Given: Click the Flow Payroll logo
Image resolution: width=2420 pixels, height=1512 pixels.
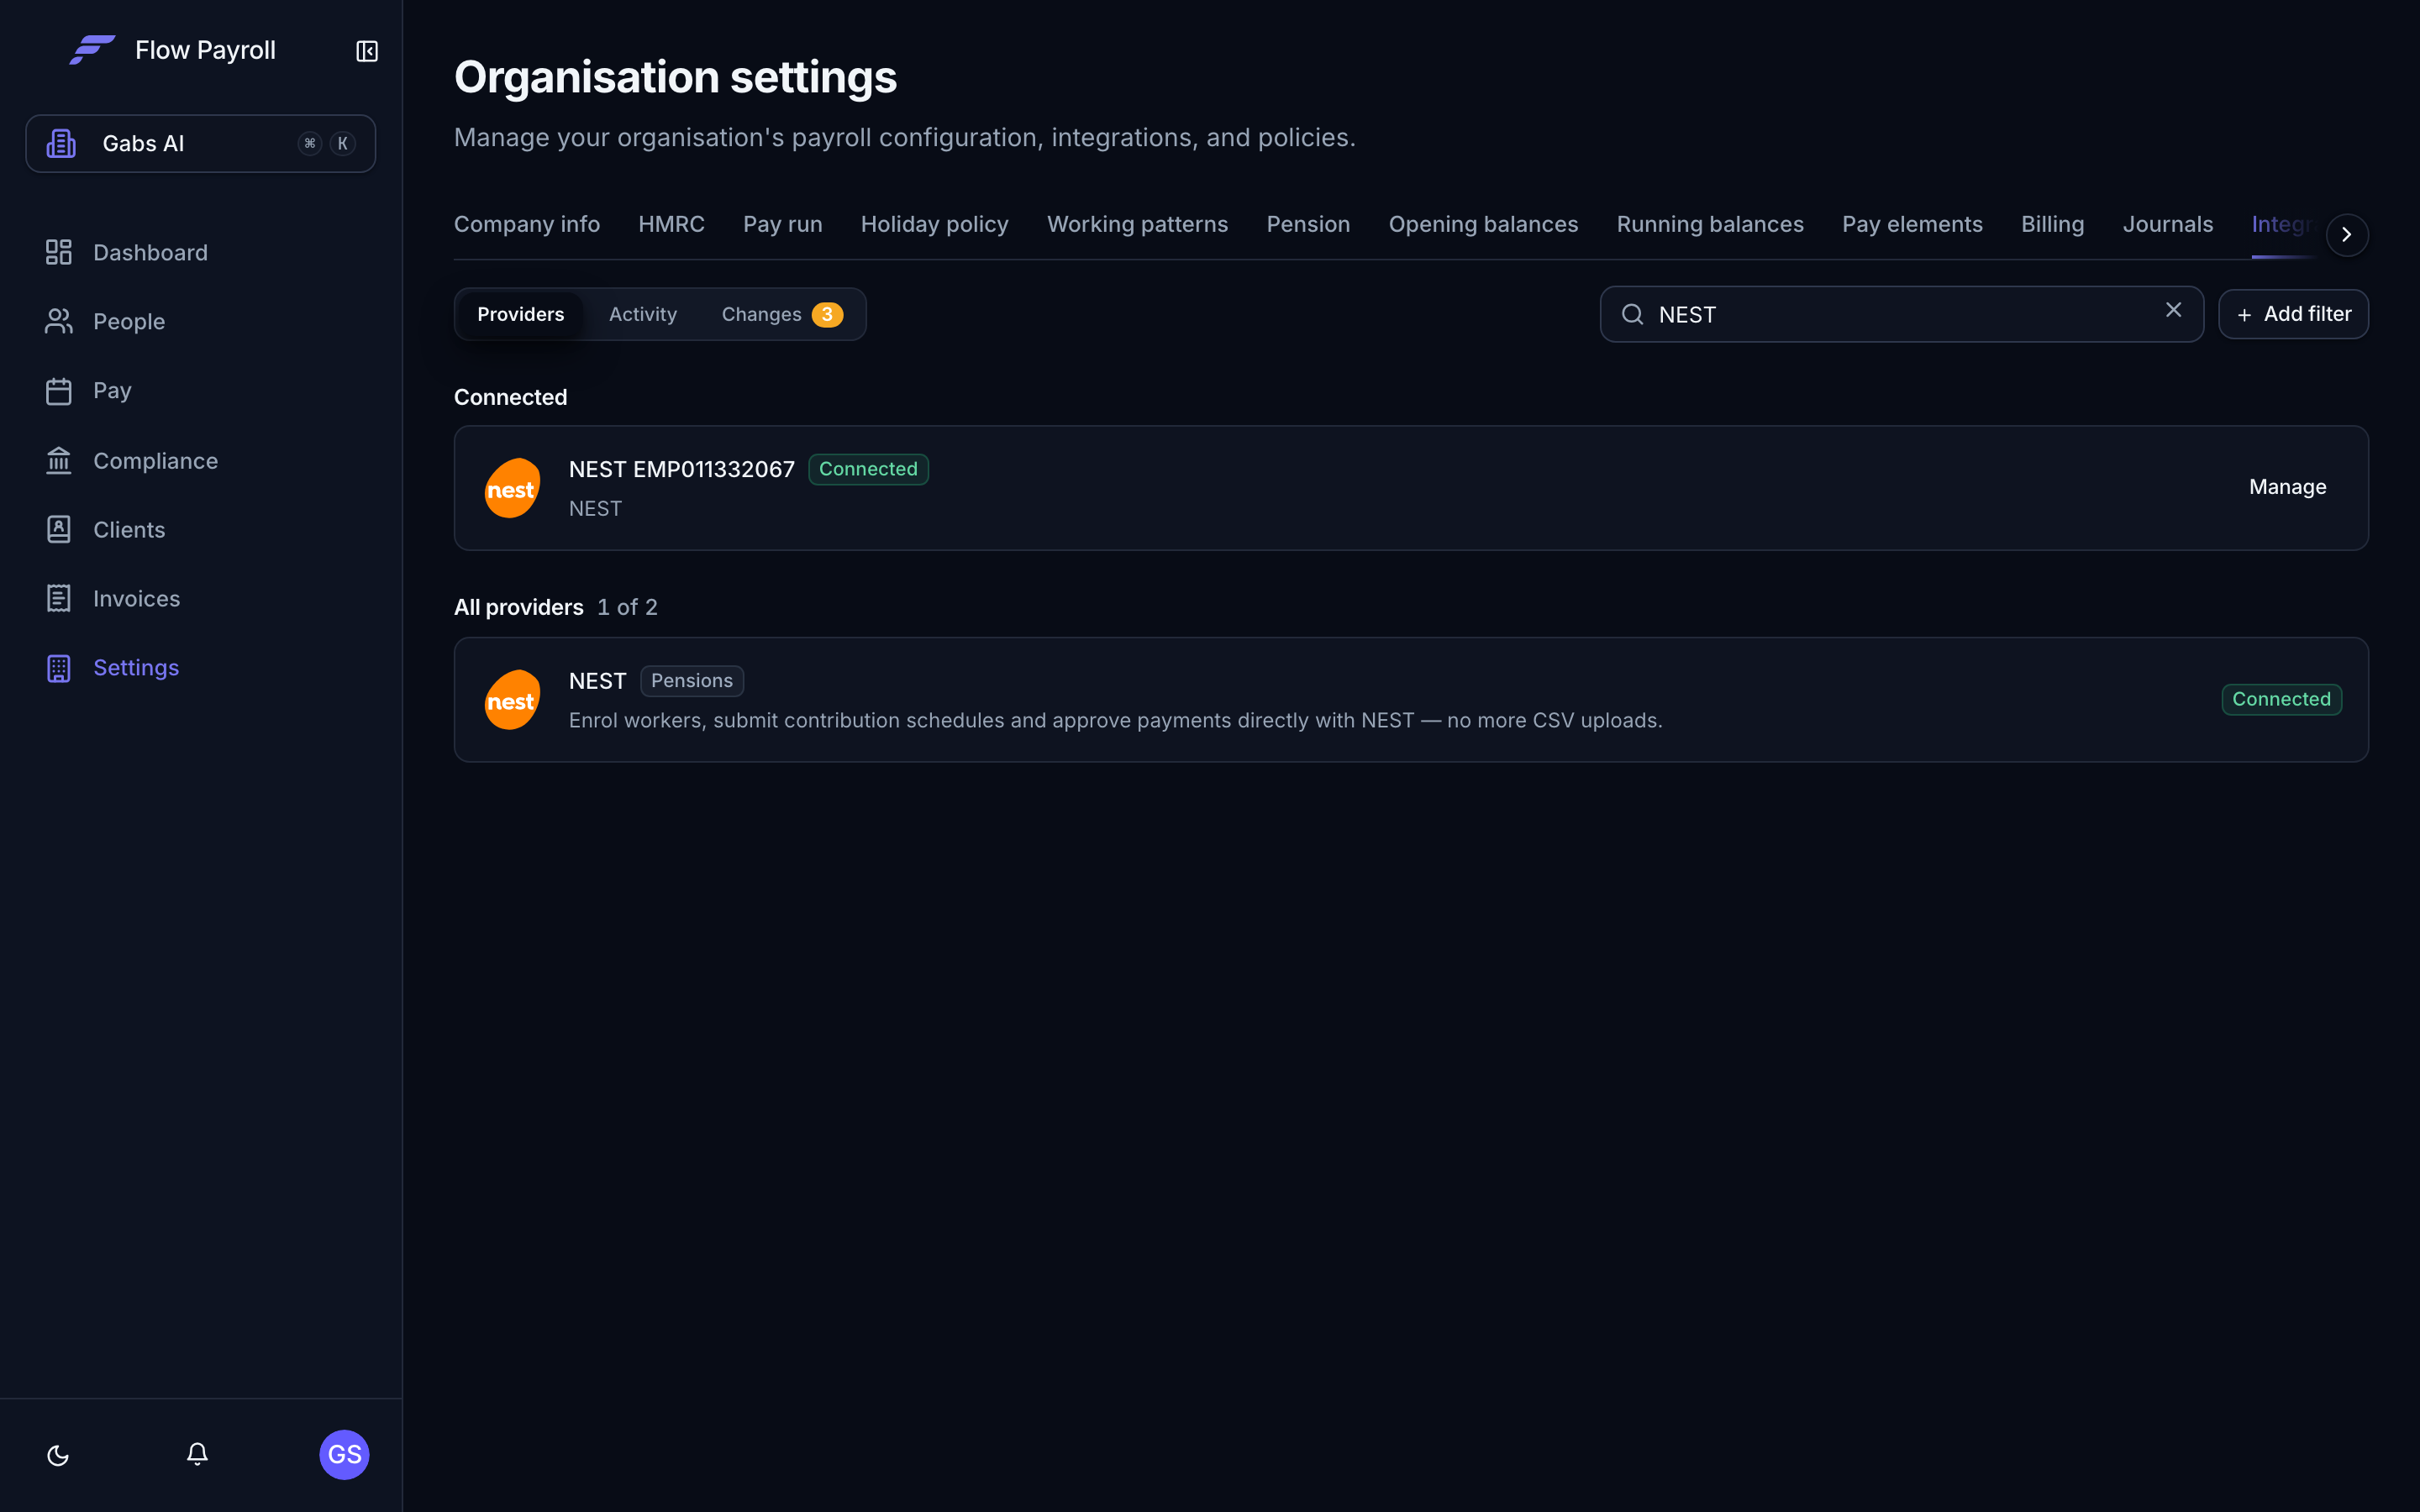Looking at the screenshot, I should (92, 50).
